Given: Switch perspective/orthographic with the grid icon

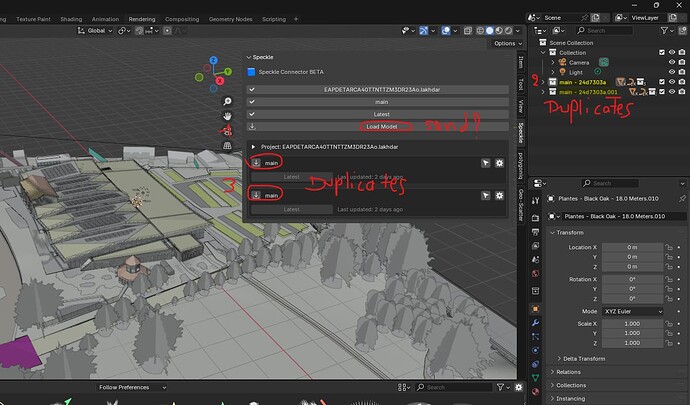Looking at the screenshot, I should (227, 146).
